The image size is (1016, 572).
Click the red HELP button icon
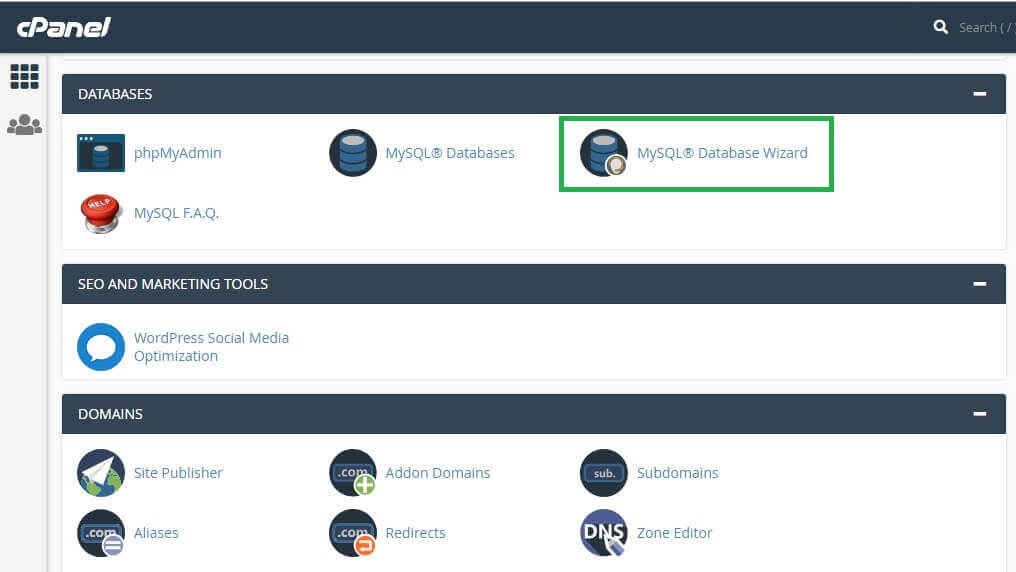tap(101, 213)
